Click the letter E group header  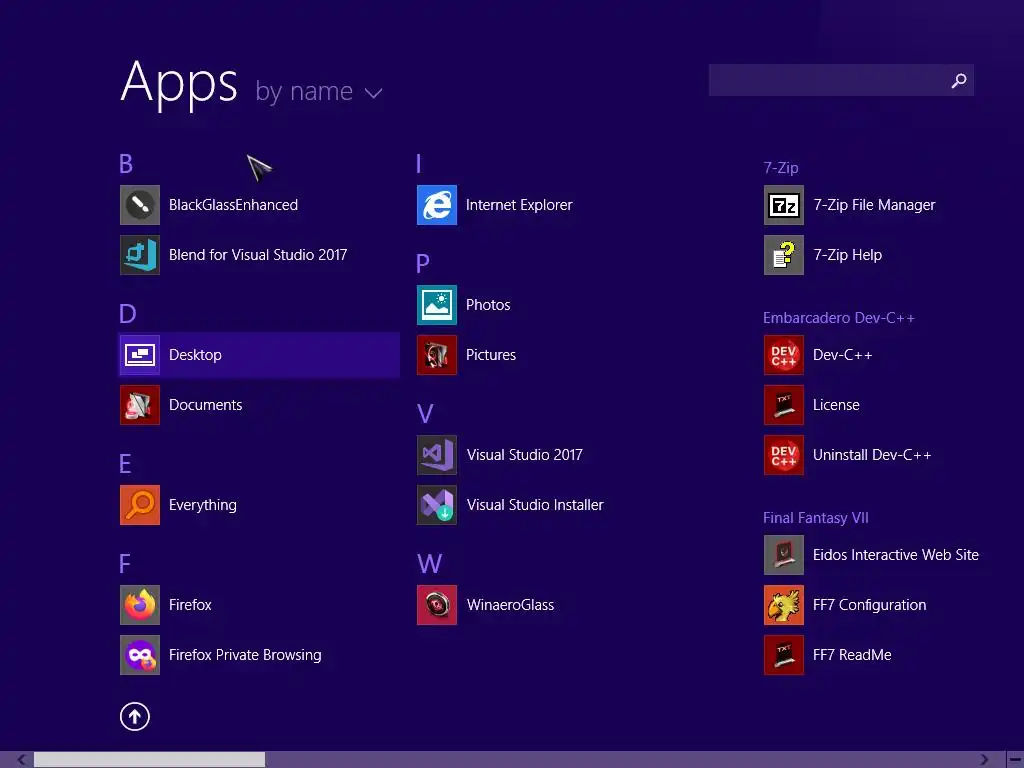click(x=125, y=464)
